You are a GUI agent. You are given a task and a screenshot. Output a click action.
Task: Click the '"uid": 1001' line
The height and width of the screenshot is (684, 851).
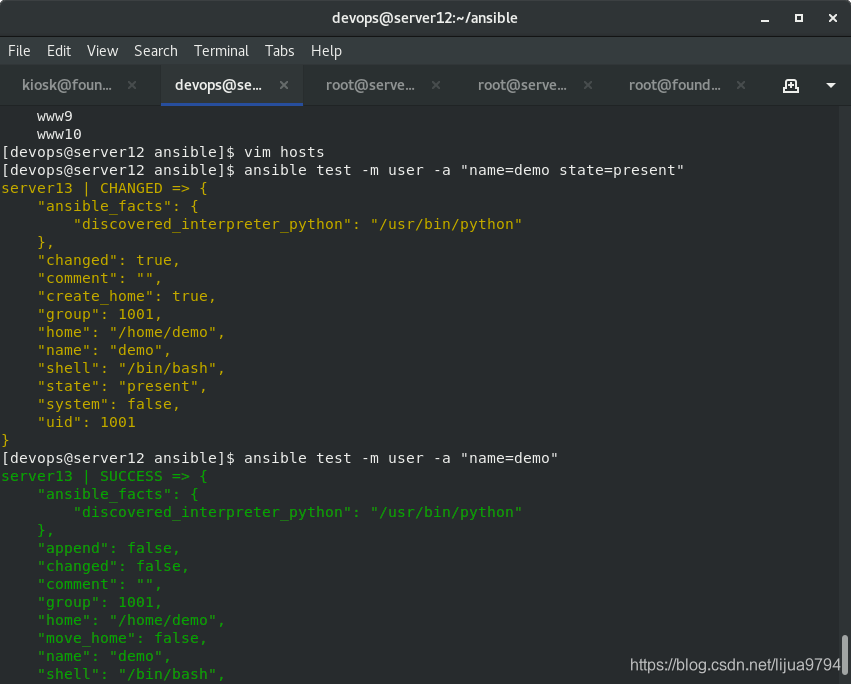86,422
